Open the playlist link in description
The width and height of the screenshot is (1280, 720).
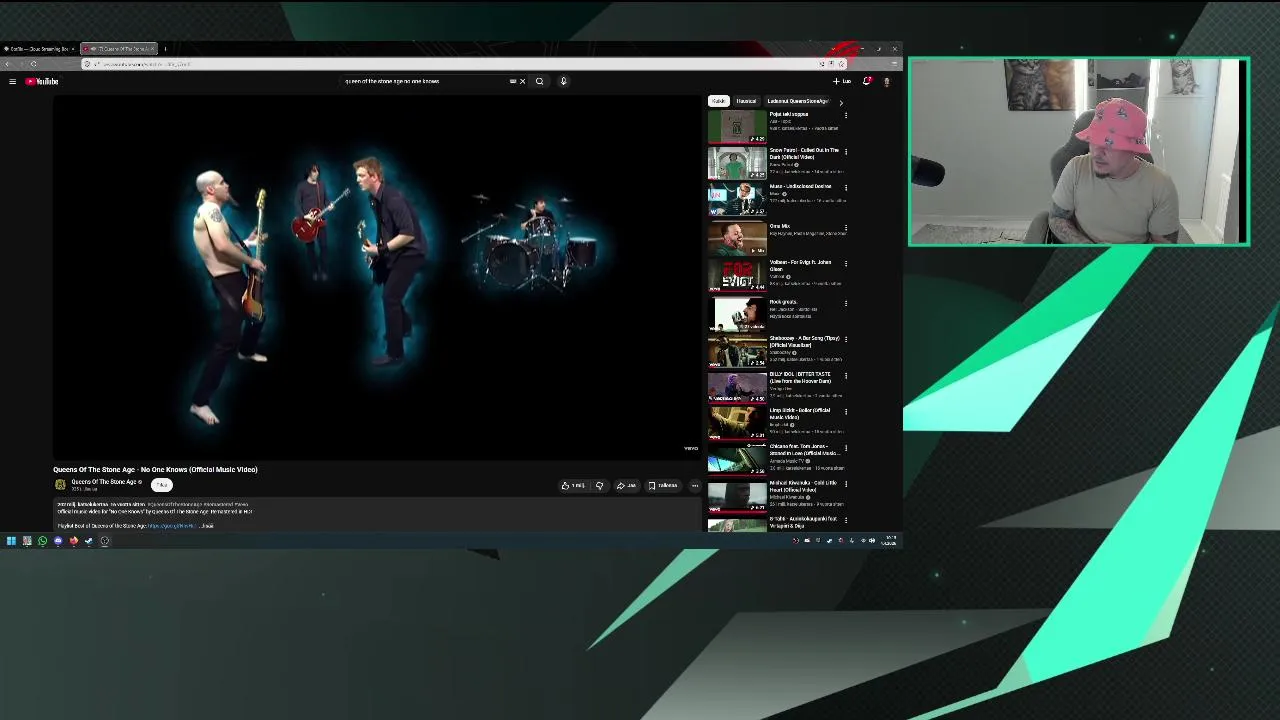(172, 525)
